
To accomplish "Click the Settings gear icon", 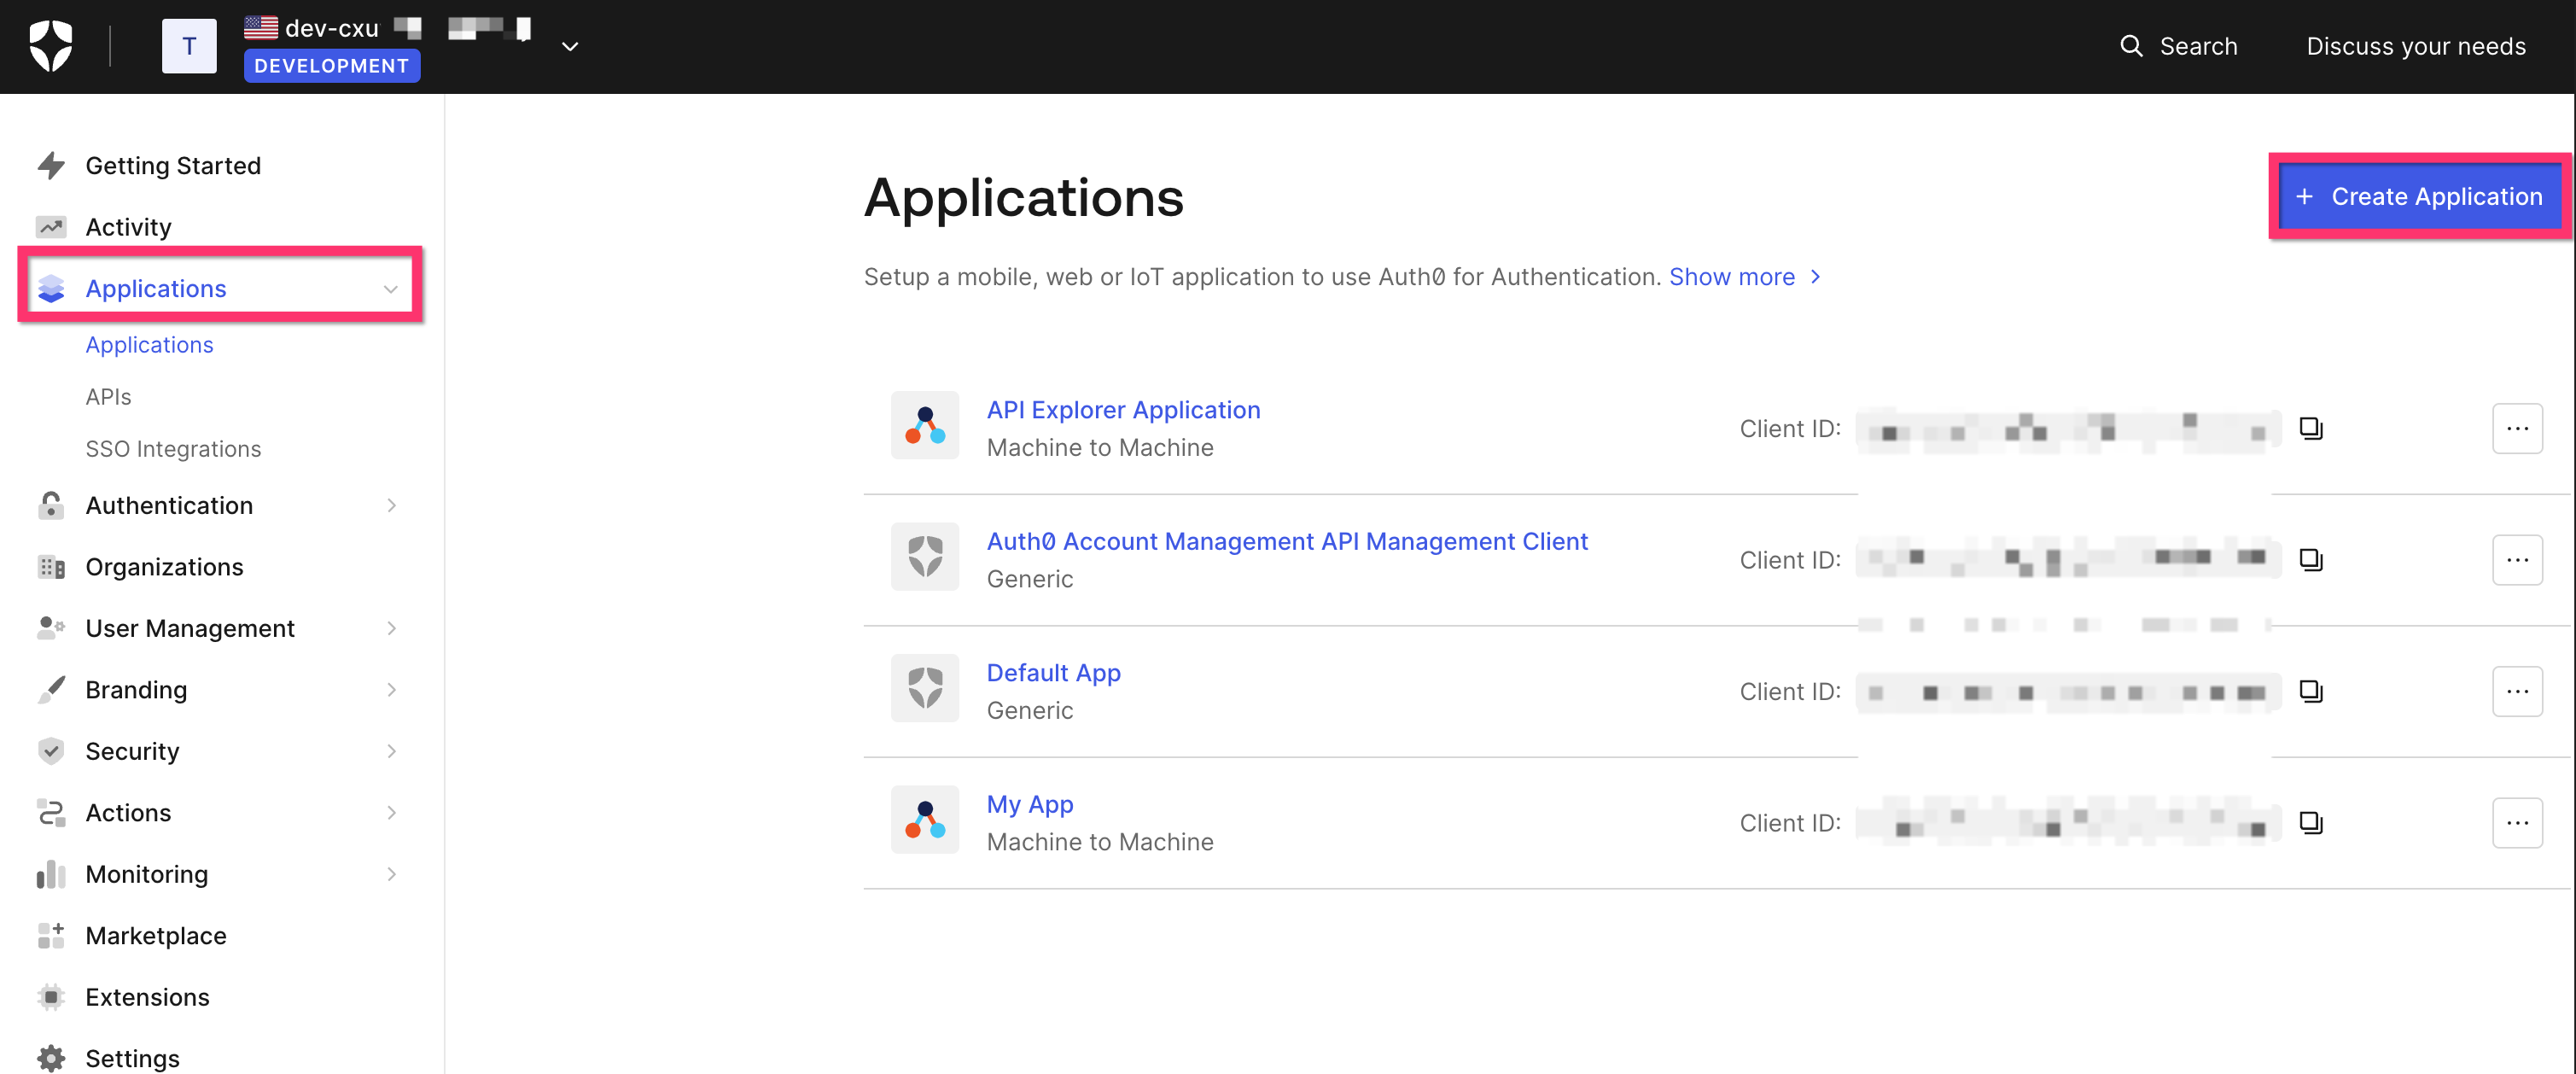I will point(51,1058).
